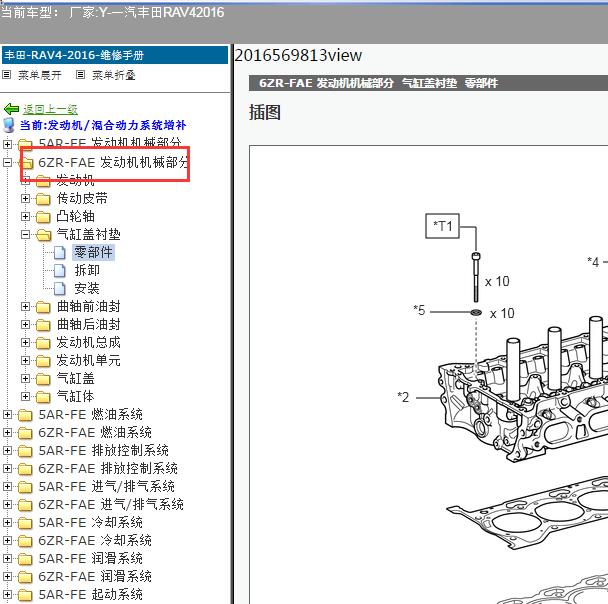The height and width of the screenshot is (604, 608).
Task: Click the 当前:发动机/混合动力系统增补 label
Action: point(103,125)
